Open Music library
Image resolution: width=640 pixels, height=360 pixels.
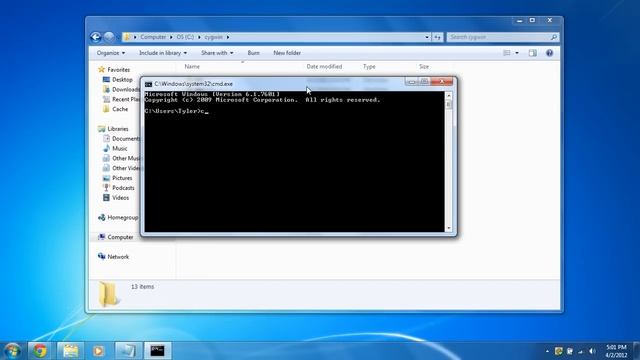point(115,149)
